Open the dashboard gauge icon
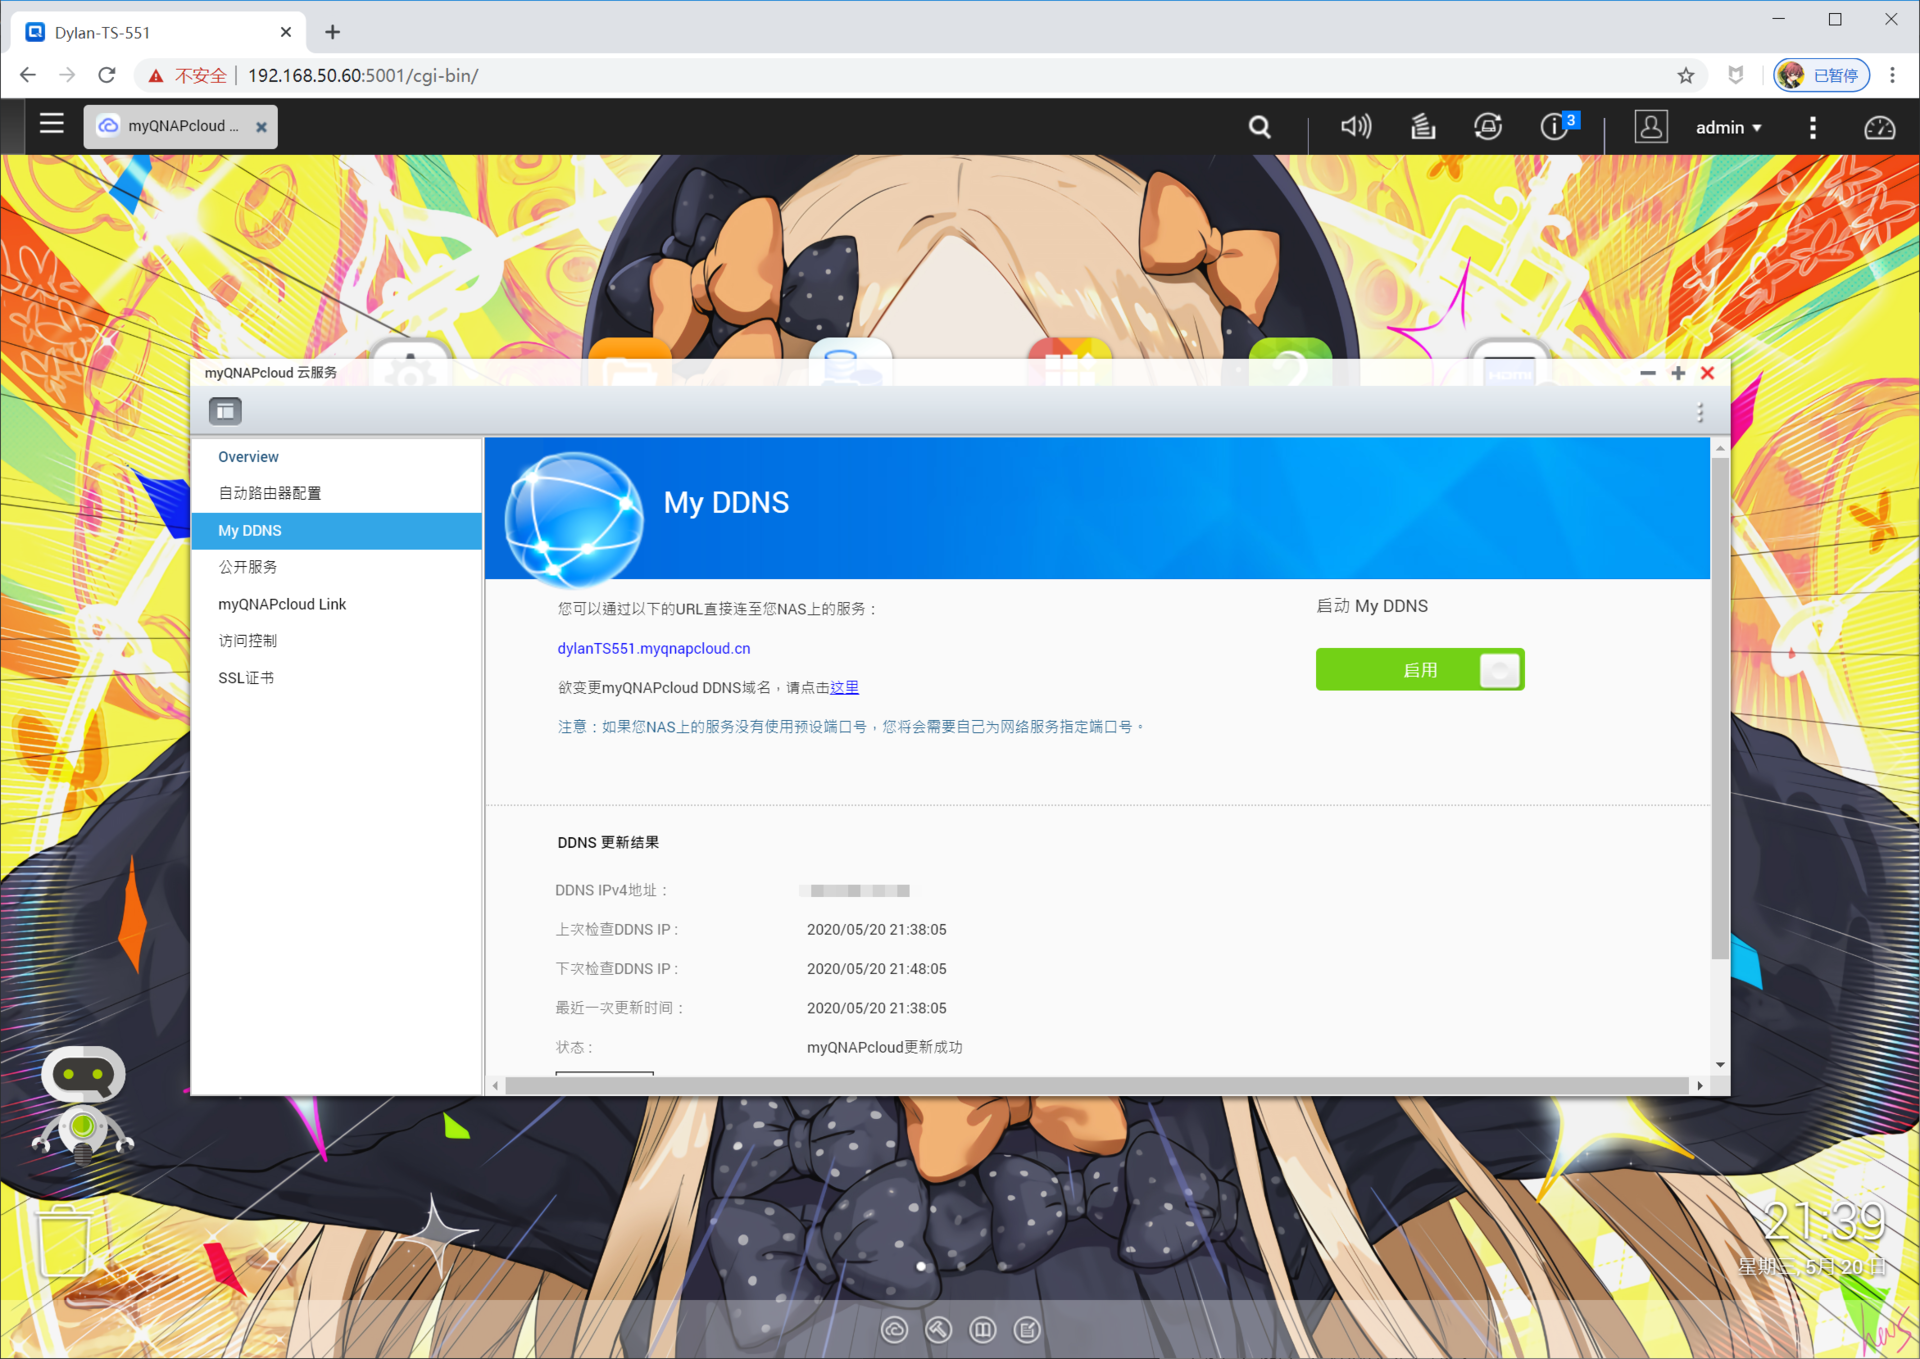1920x1359 pixels. click(1879, 128)
